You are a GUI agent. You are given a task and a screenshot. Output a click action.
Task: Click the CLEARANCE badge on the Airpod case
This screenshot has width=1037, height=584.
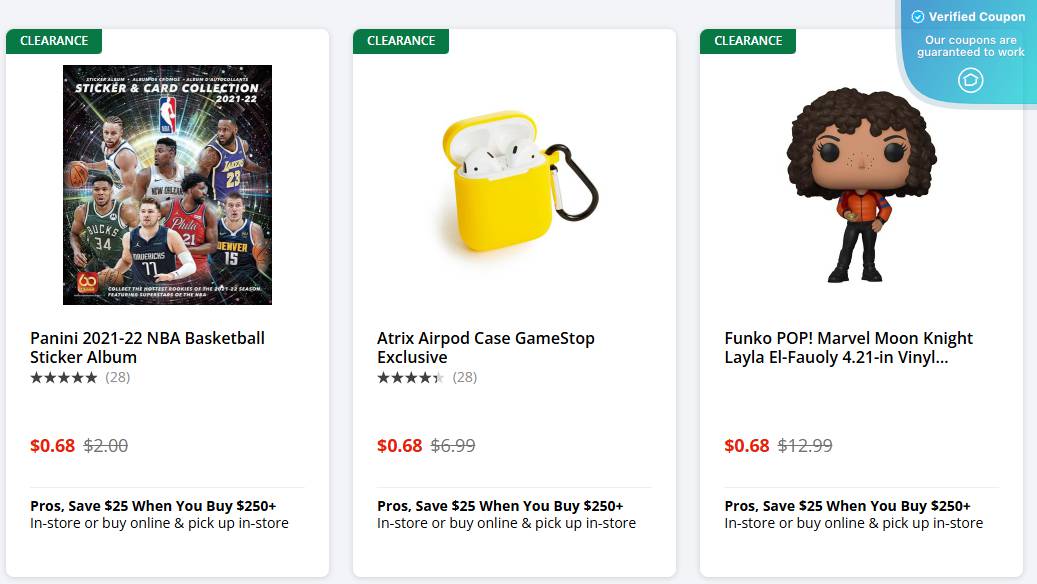tap(401, 41)
